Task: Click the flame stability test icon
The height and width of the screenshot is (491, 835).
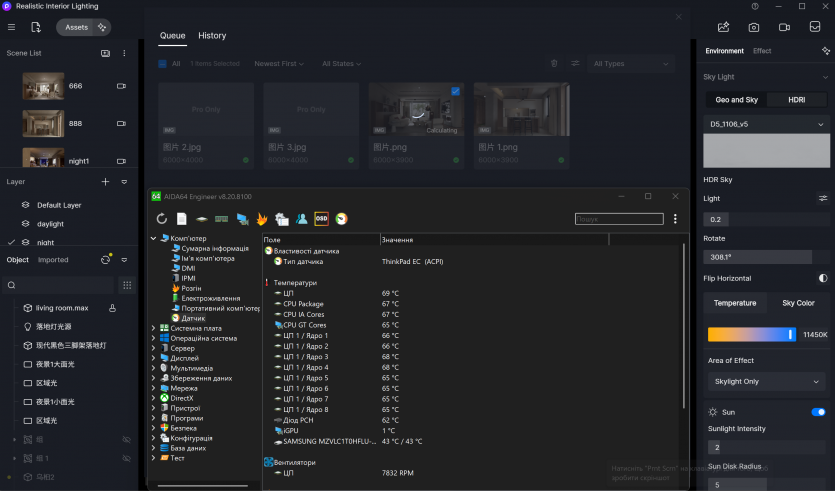Action: coord(262,218)
